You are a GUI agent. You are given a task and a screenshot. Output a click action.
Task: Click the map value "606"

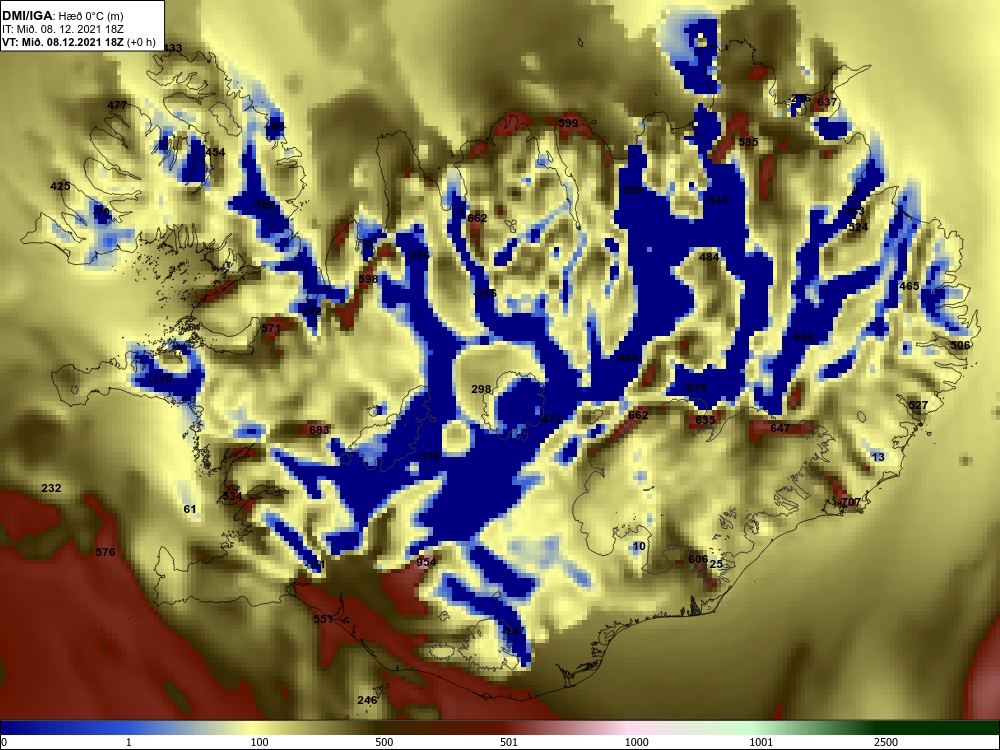pyautogui.click(x=698, y=559)
